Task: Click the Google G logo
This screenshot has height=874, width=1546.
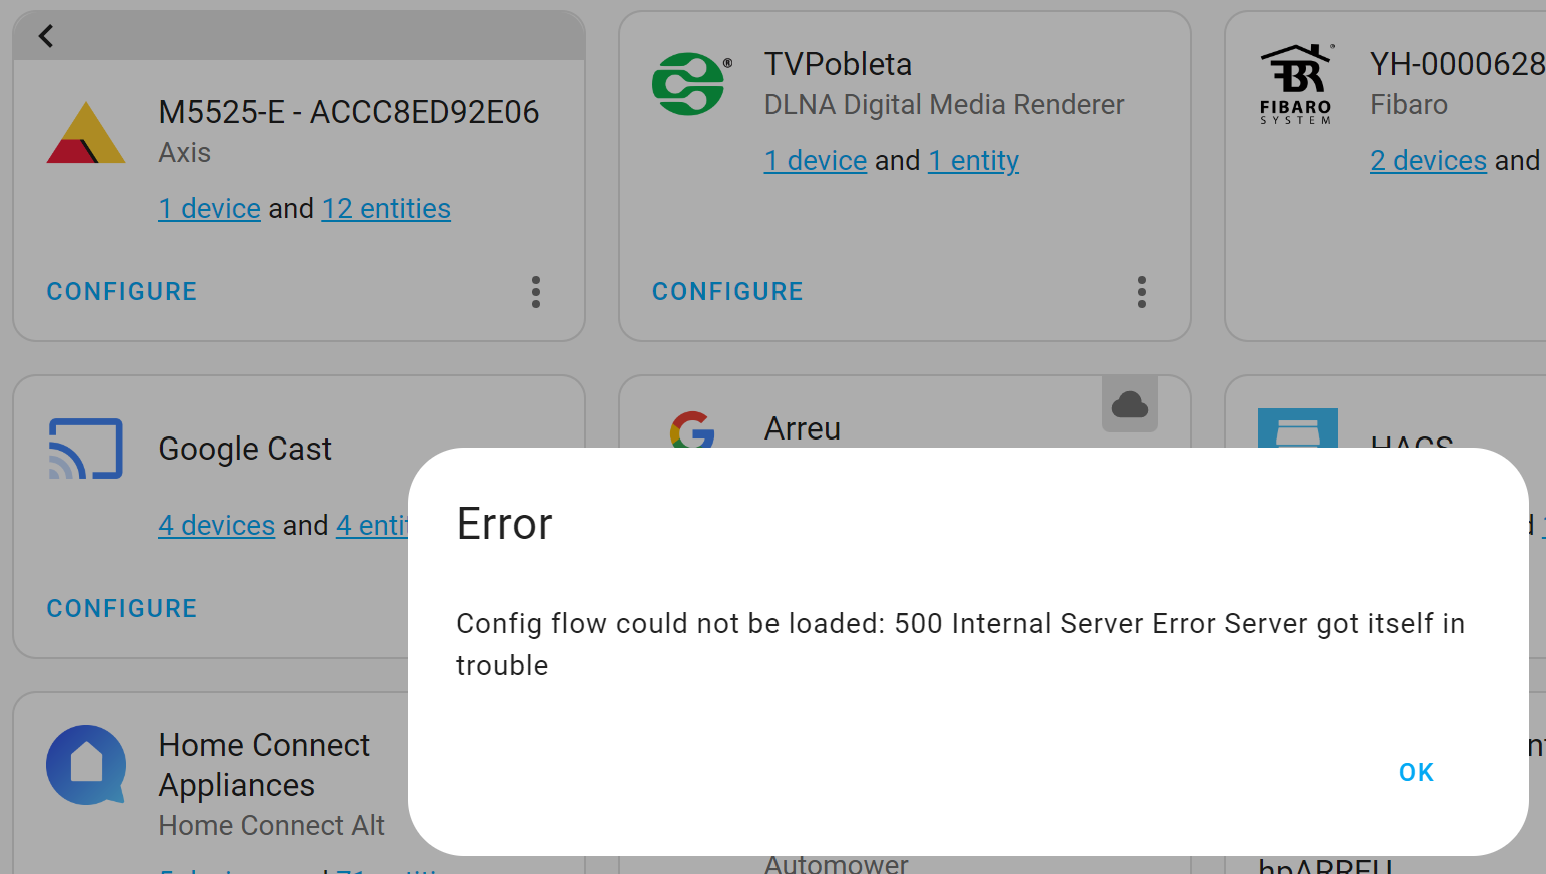Action: 692,429
